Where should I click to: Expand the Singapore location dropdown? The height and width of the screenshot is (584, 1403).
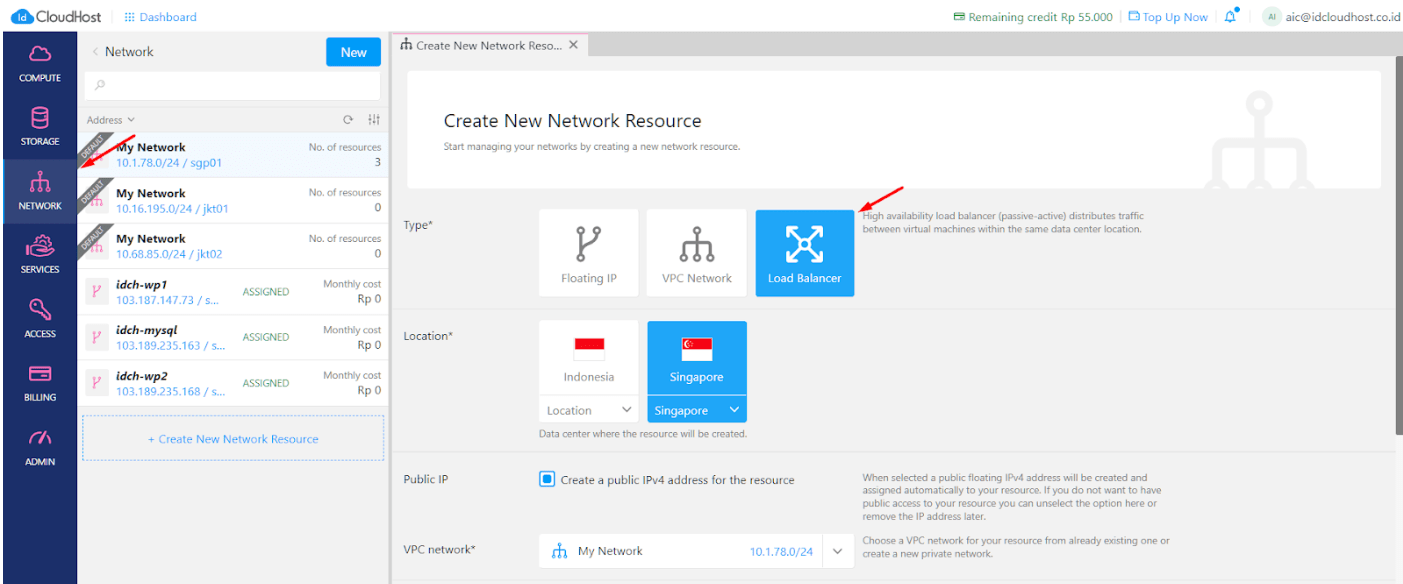[733, 410]
